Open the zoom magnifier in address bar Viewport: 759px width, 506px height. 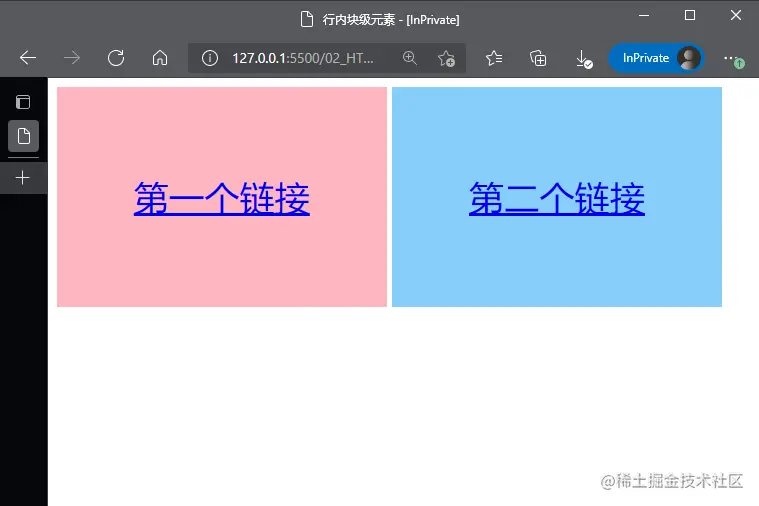[x=410, y=58]
